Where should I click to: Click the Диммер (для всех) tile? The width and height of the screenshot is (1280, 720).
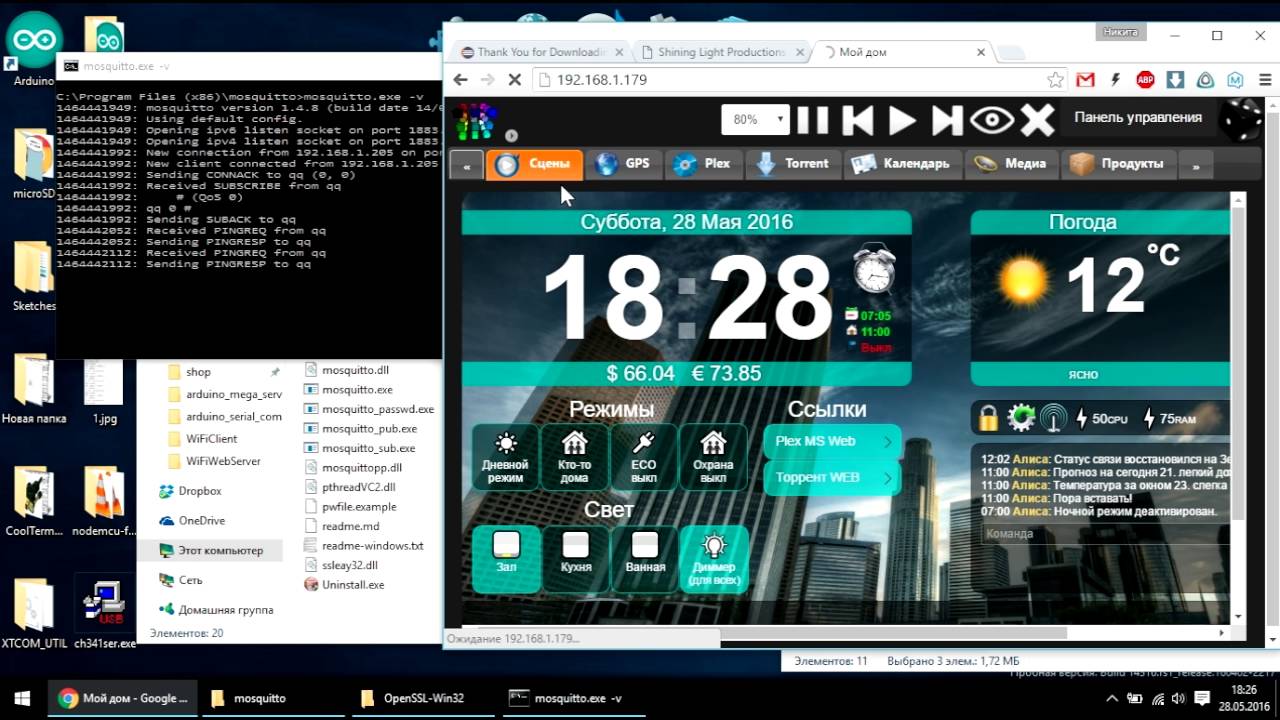click(714, 559)
